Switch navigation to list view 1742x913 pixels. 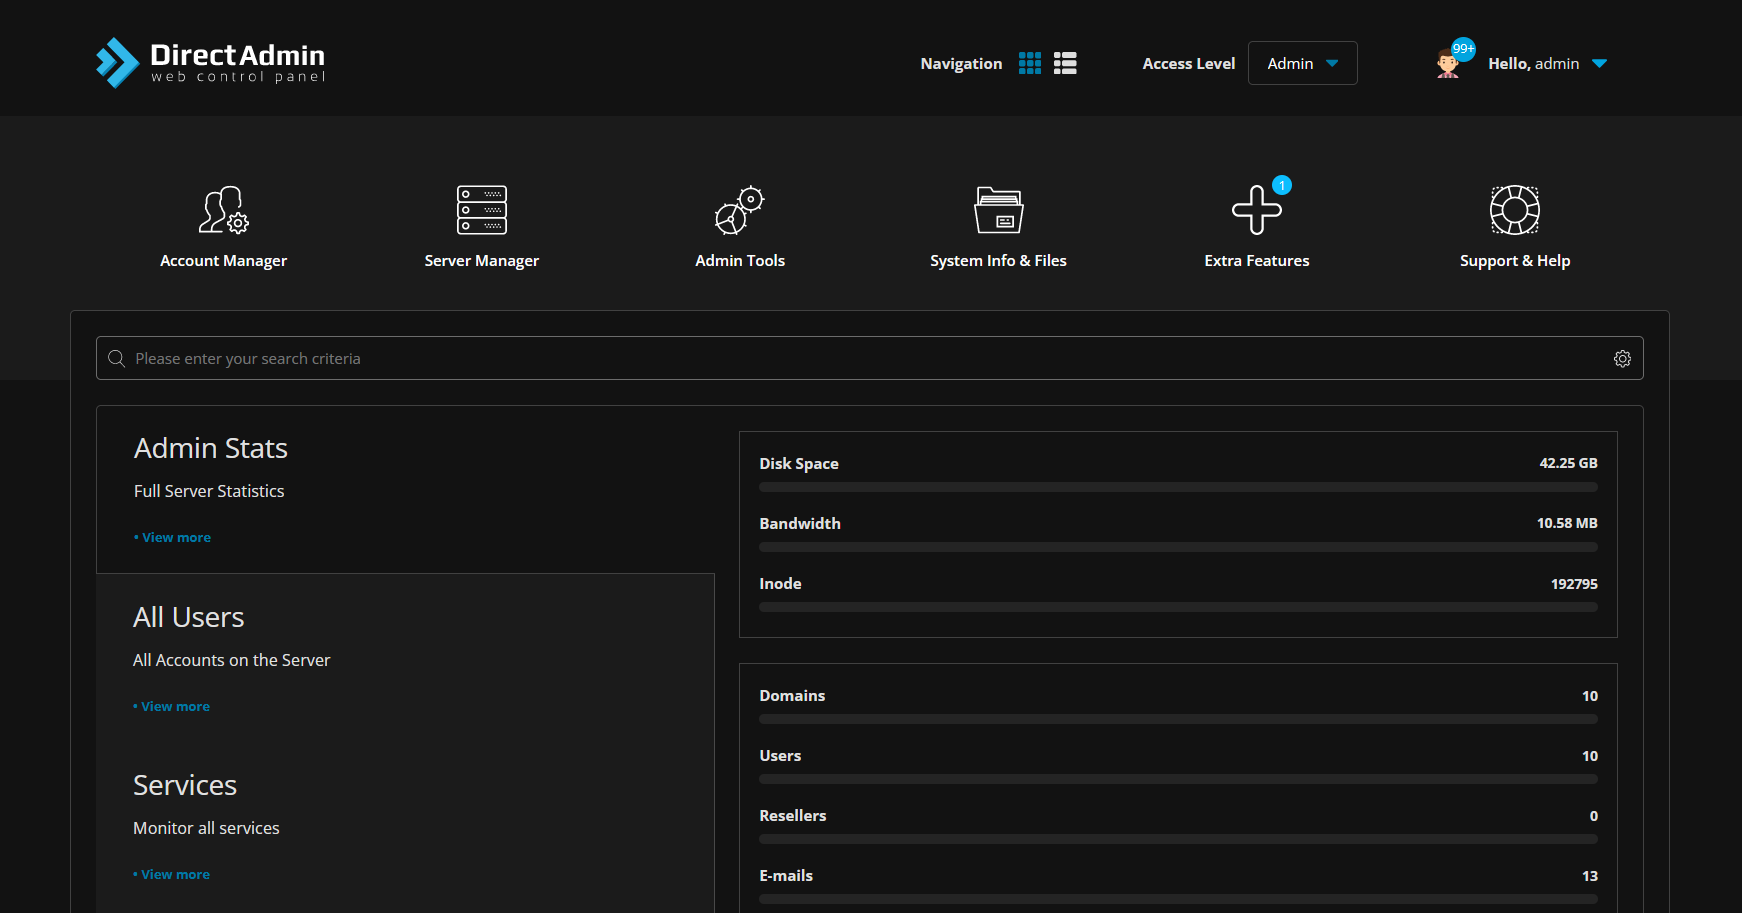[1065, 63]
